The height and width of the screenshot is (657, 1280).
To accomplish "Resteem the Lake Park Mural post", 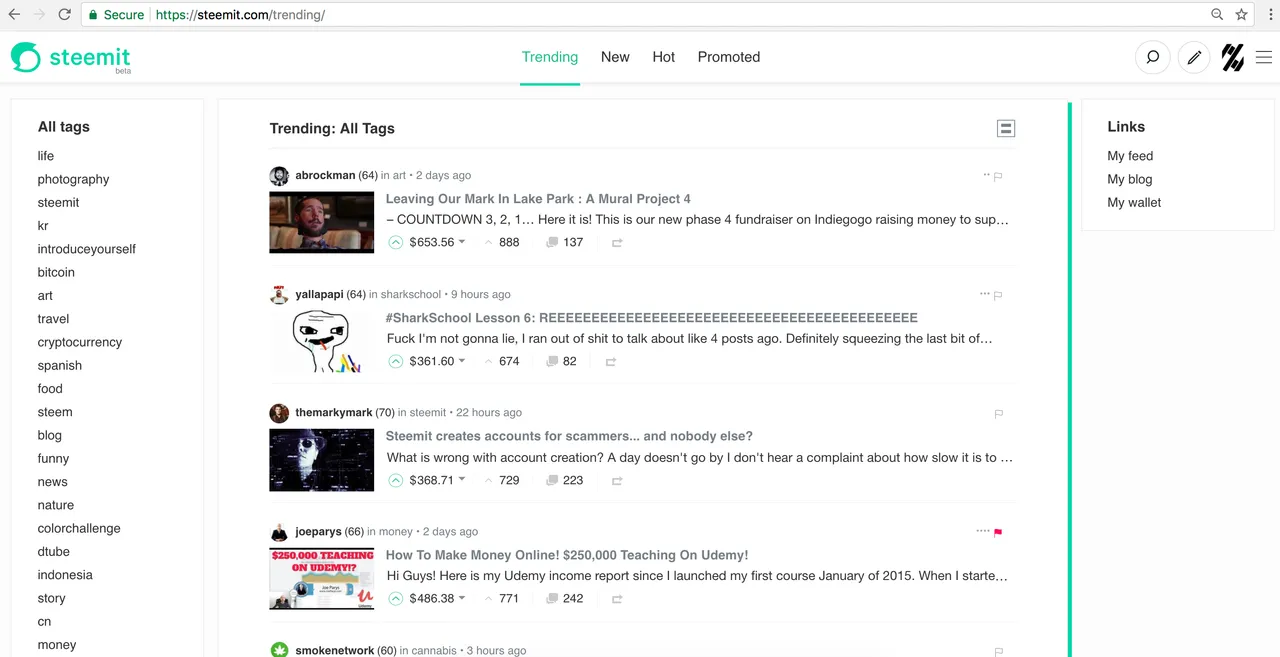I will [x=617, y=243].
